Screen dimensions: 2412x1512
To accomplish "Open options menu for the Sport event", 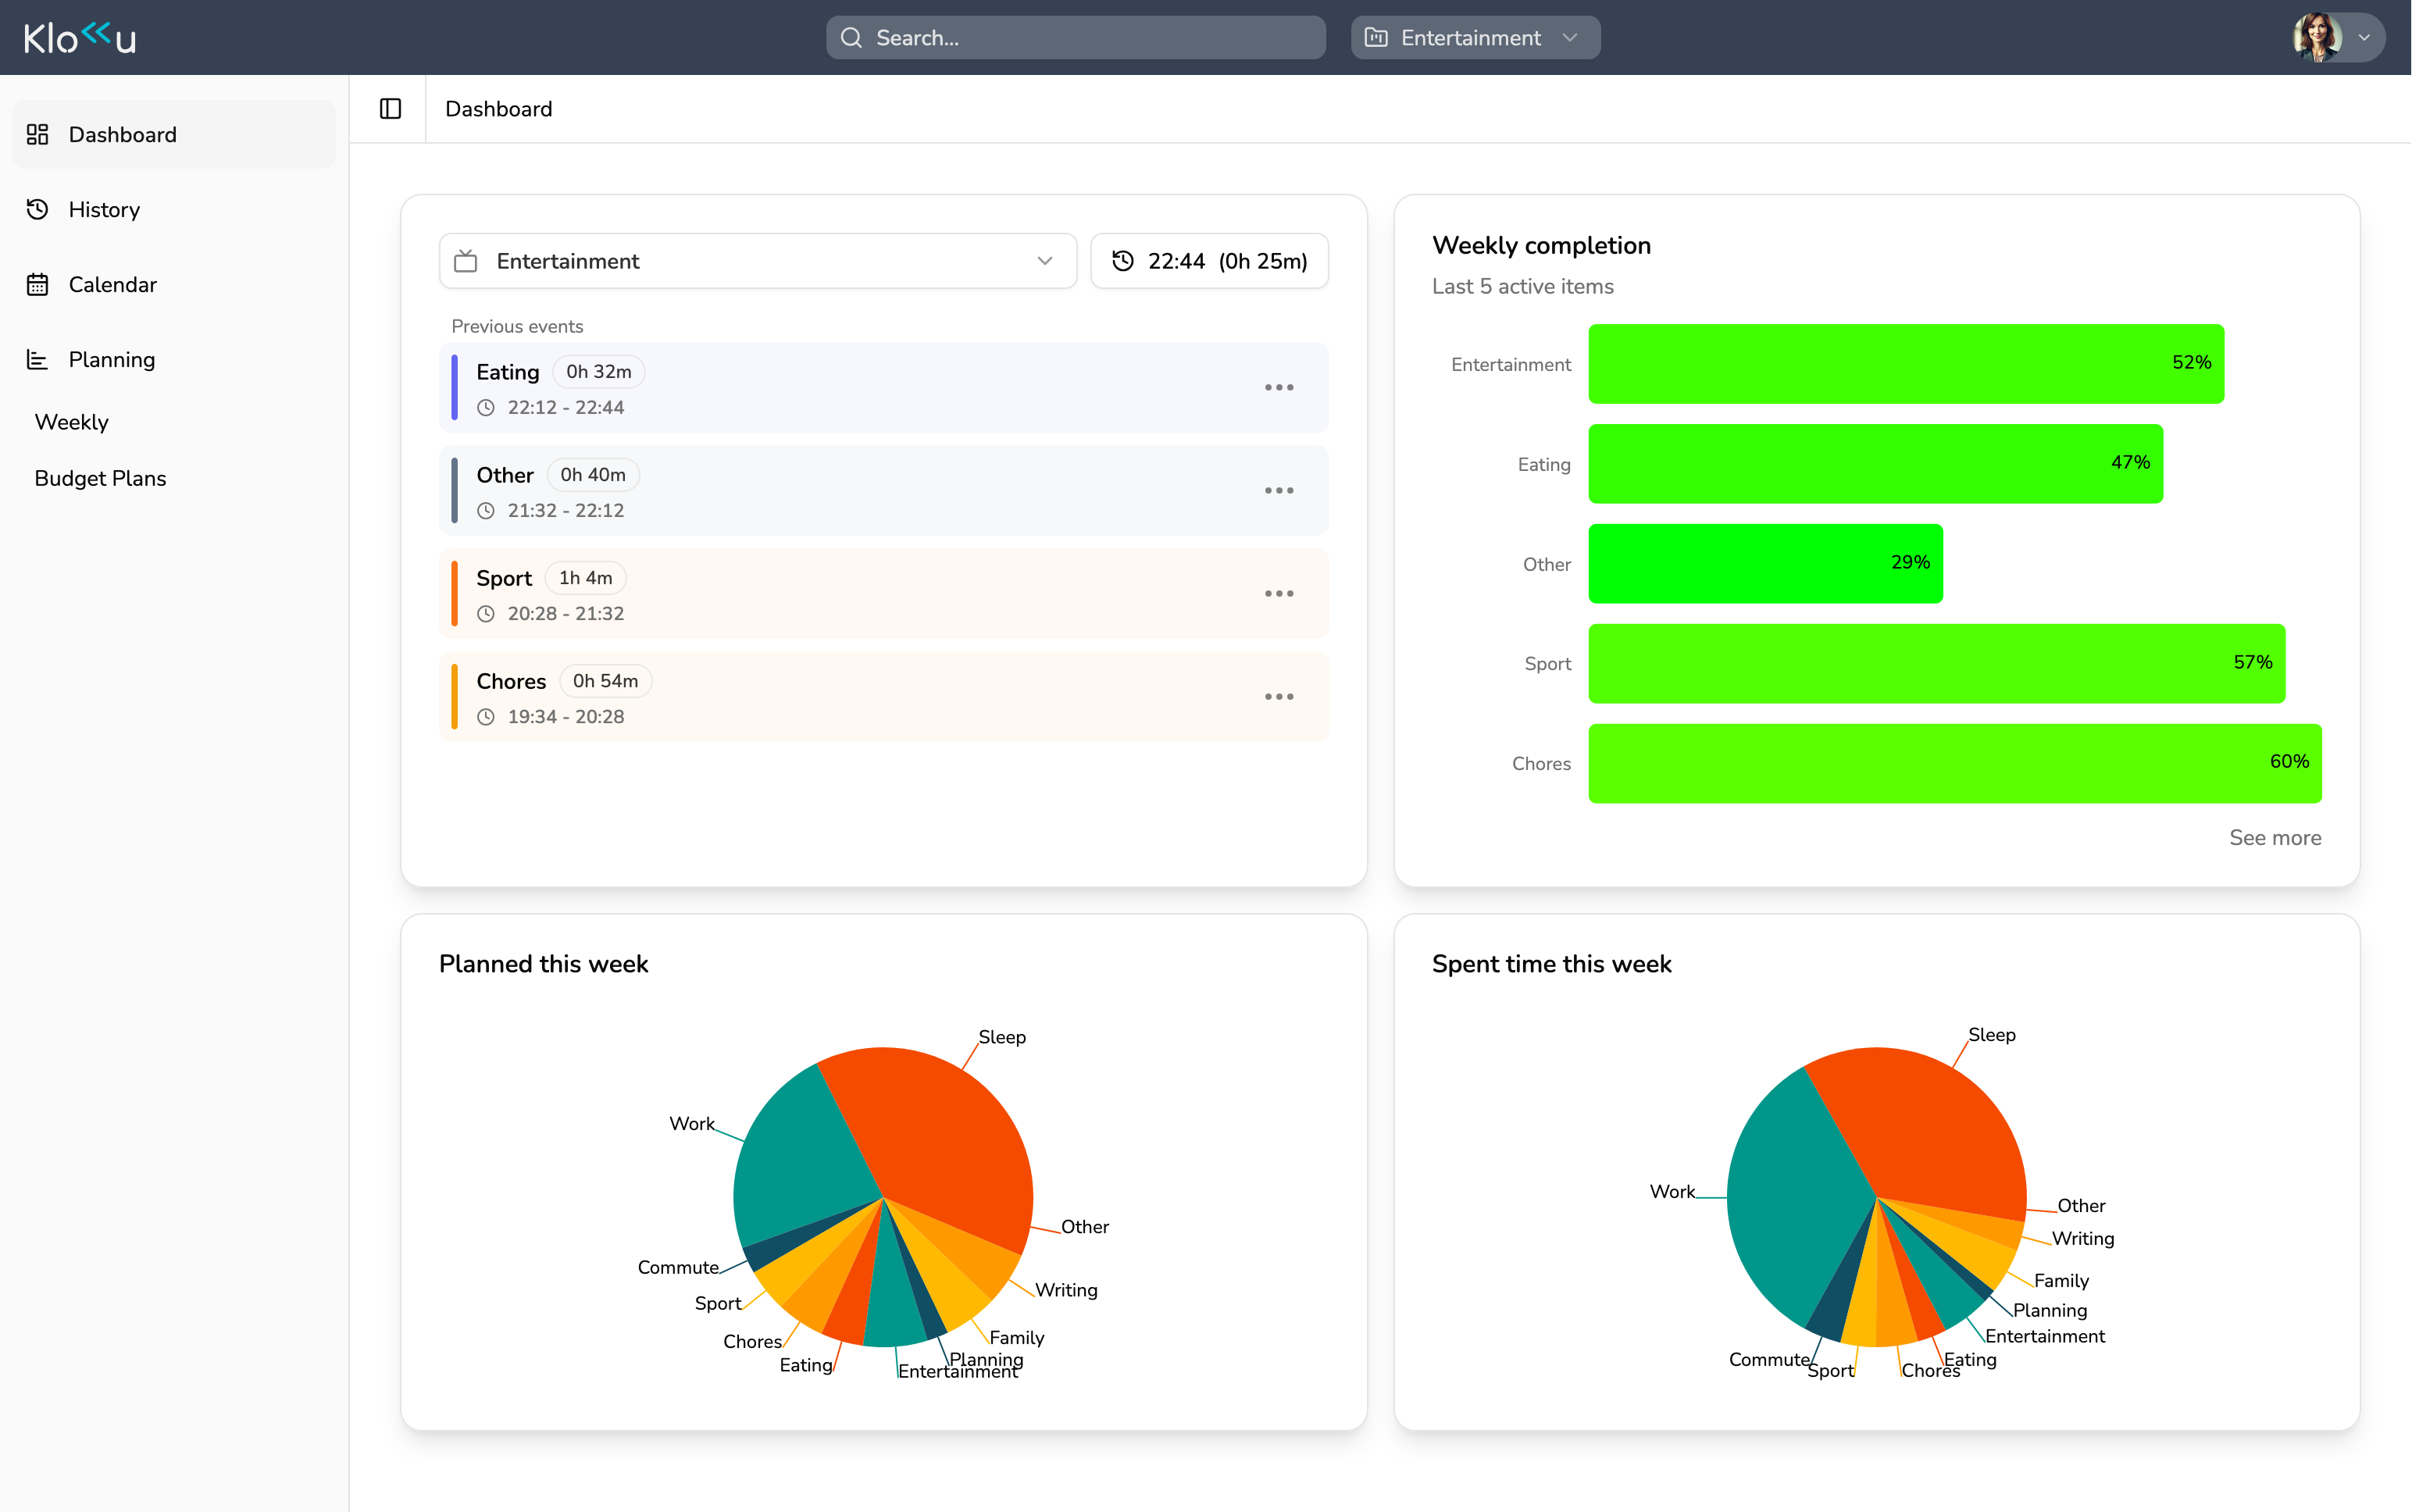I will tap(1279, 593).
